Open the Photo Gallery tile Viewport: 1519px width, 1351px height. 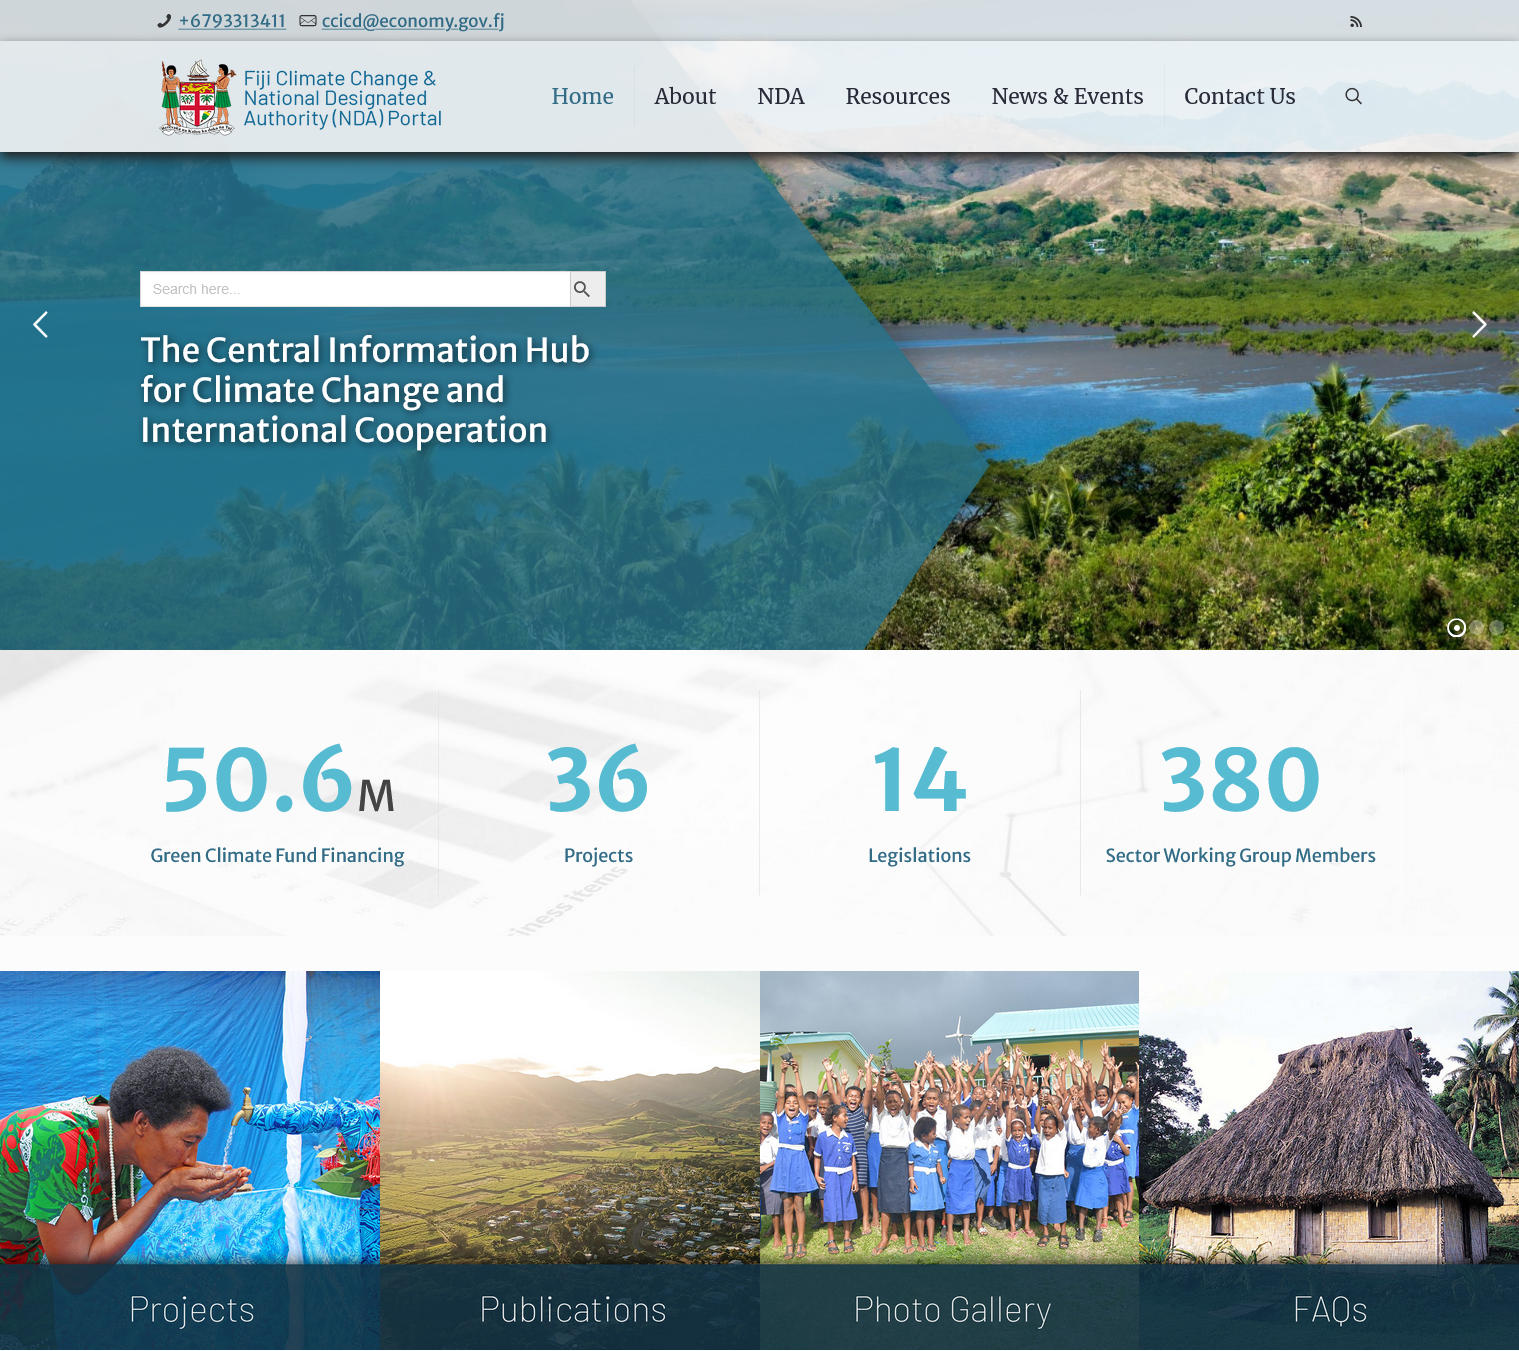tap(949, 1160)
